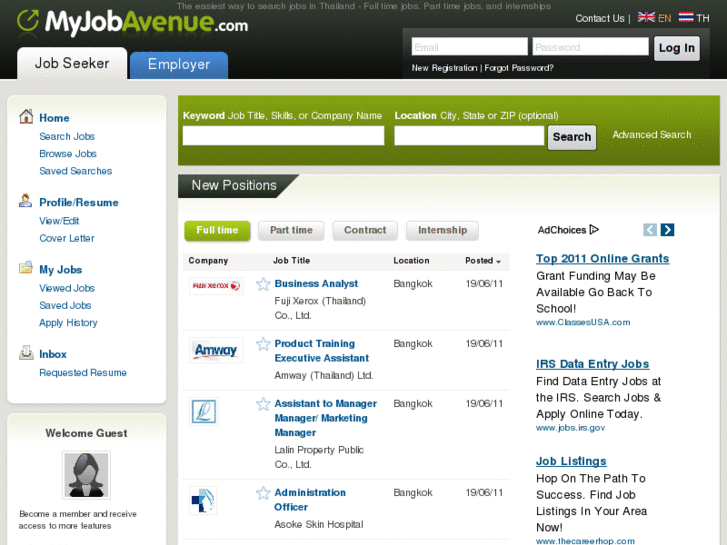727x545 pixels.
Task: Open Product Training Executive Assistant job
Action: 321,351
